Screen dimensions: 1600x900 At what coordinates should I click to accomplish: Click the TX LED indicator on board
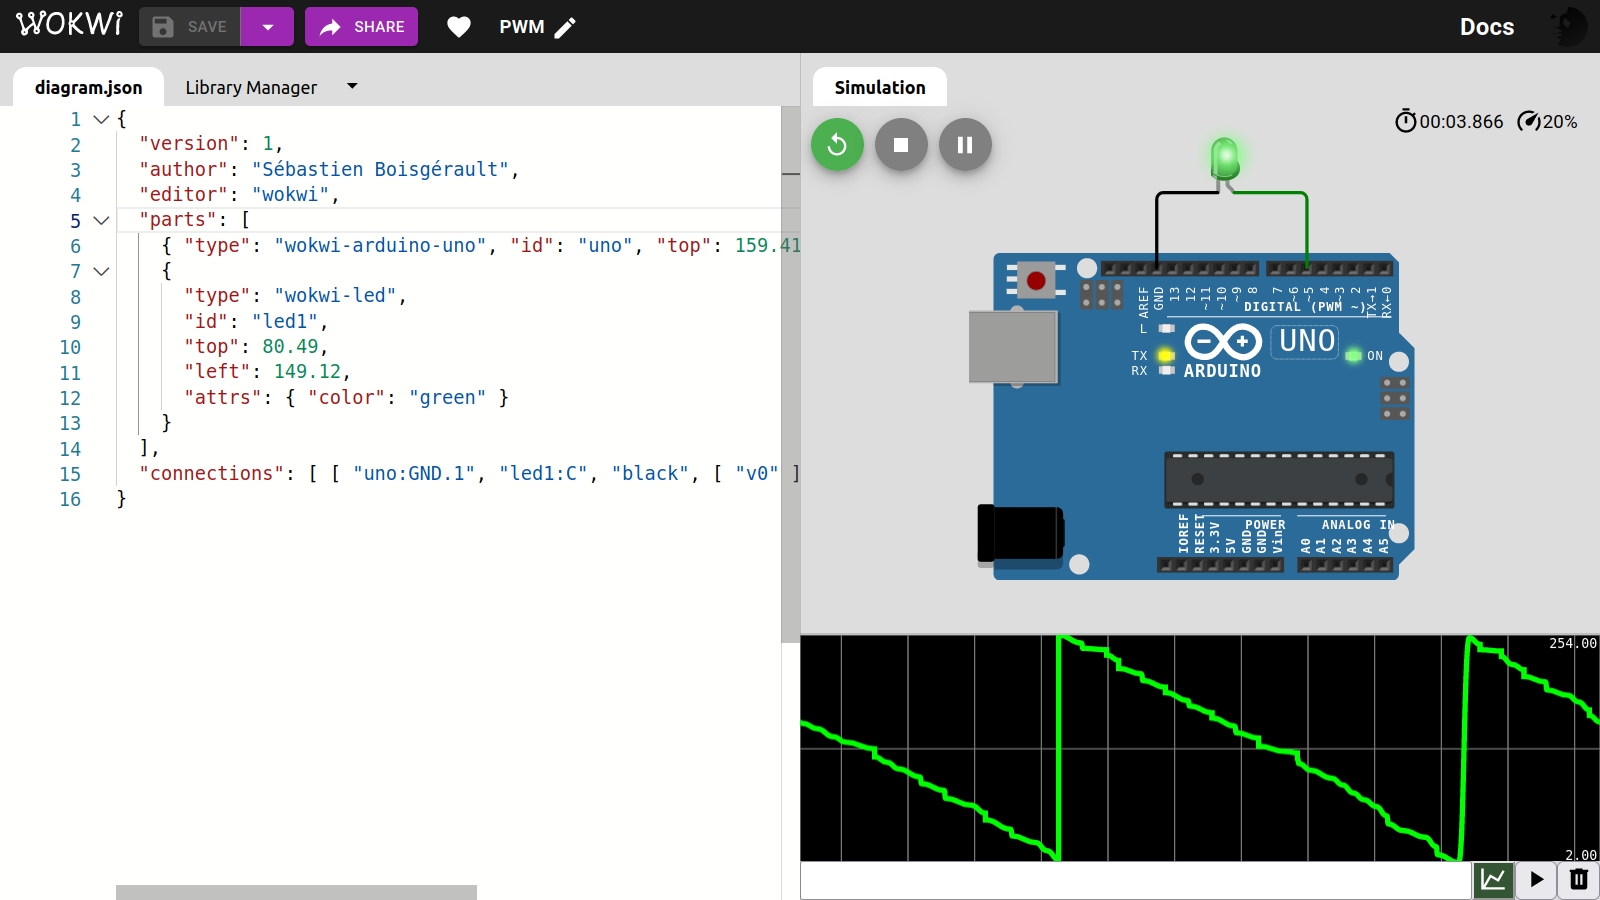(1166, 355)
